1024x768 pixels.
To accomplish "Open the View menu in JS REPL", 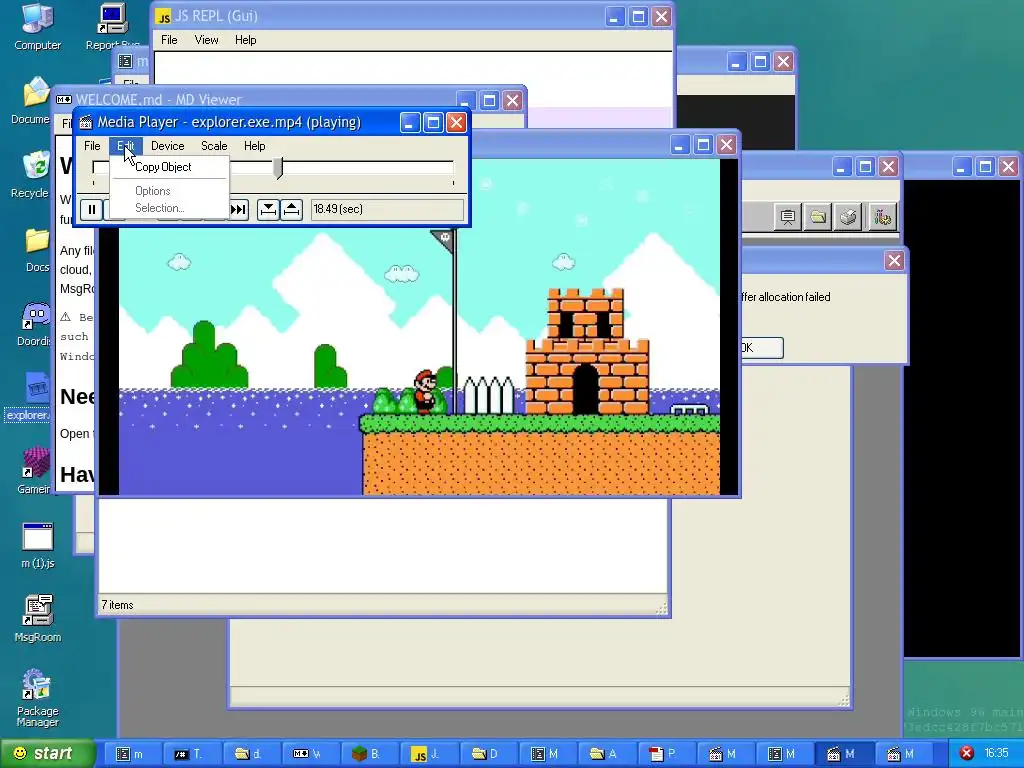I will 206,40.
